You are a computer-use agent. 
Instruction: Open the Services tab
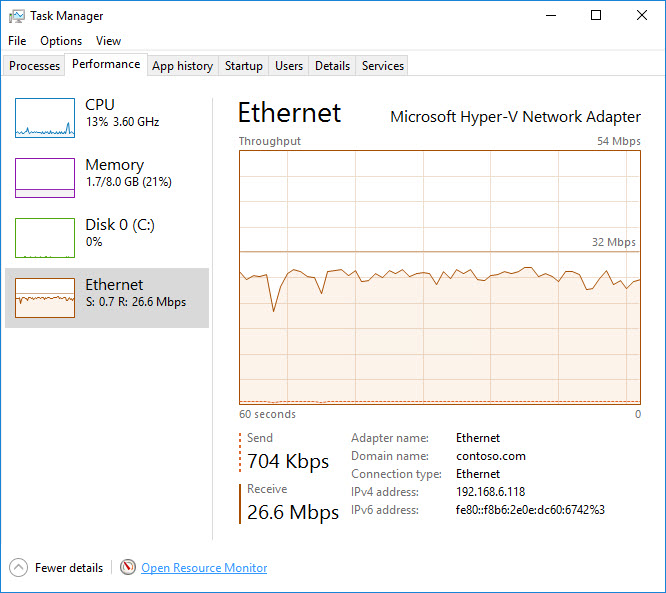(x=383, y=66)
